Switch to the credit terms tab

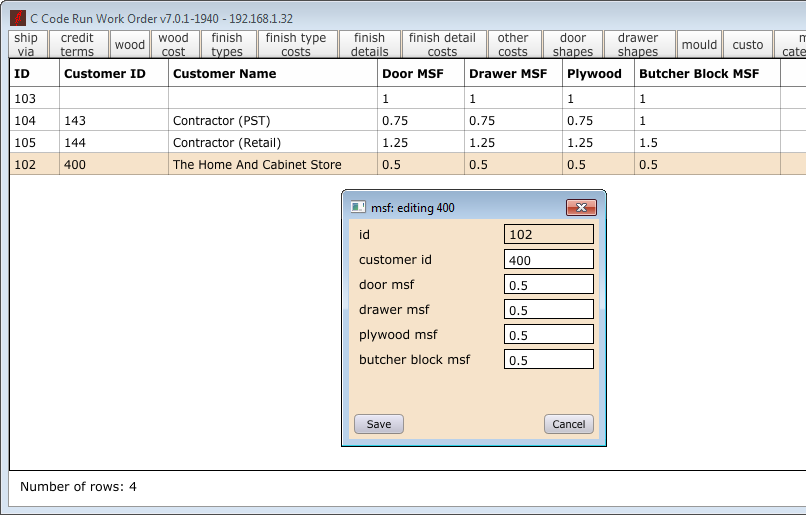click(77, 45)
